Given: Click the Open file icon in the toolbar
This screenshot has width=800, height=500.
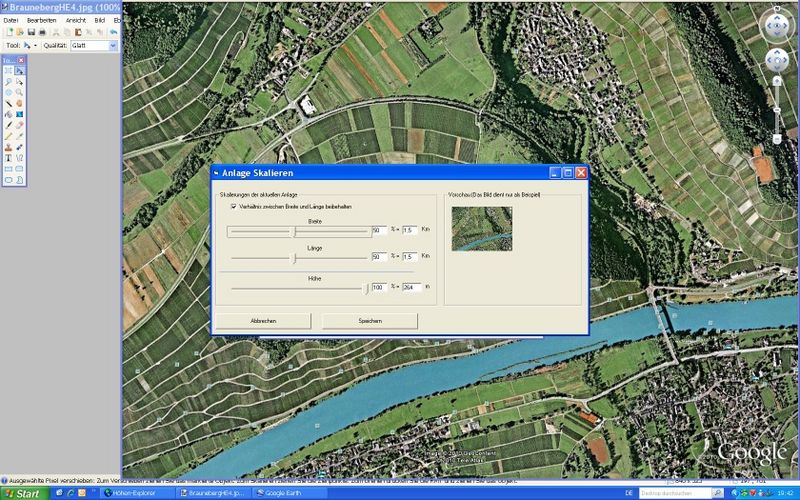Looking at the screenshot, I should [x=20, y=32].
